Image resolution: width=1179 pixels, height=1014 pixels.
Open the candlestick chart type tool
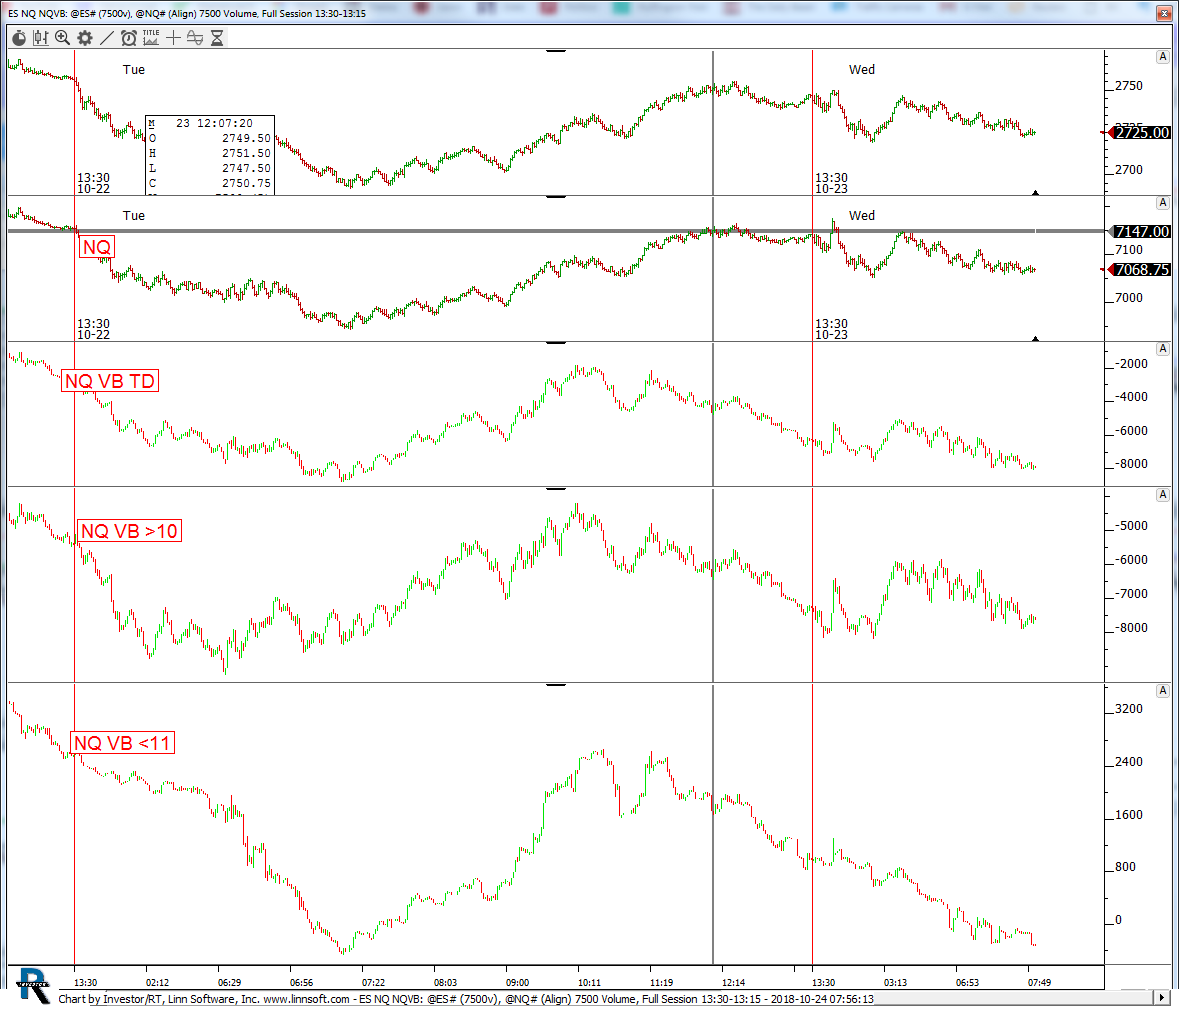pyautogui.click(x=41, y=38)
